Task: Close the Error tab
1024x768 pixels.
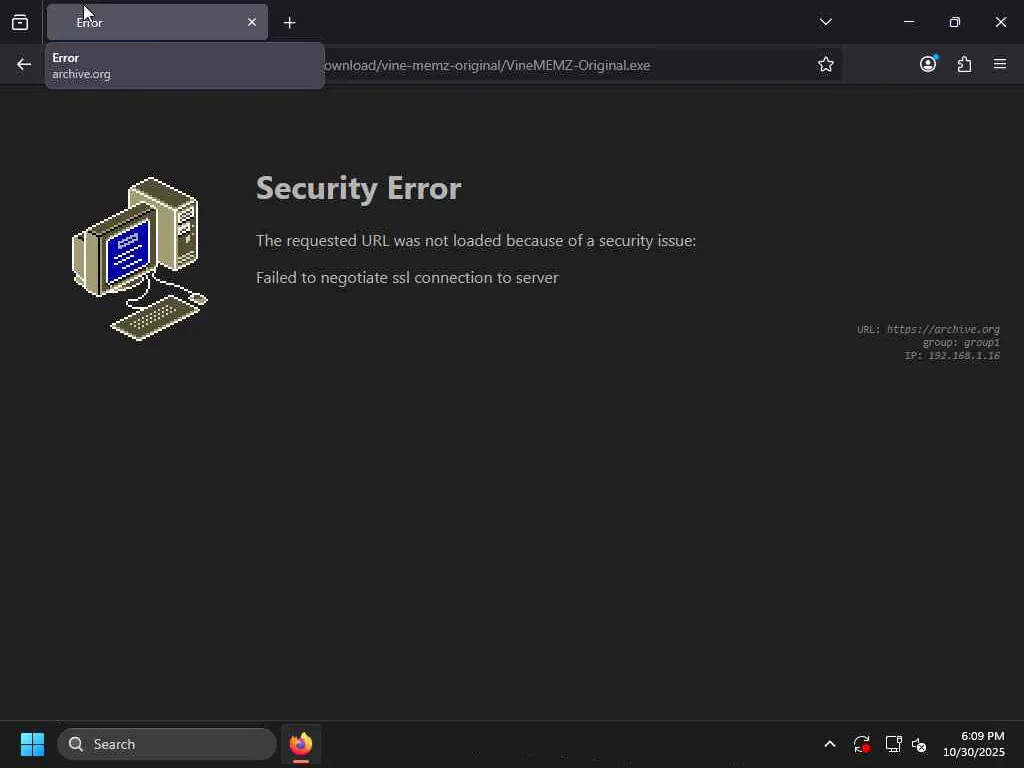Action: pyautogui.click(x=251, y=22)
